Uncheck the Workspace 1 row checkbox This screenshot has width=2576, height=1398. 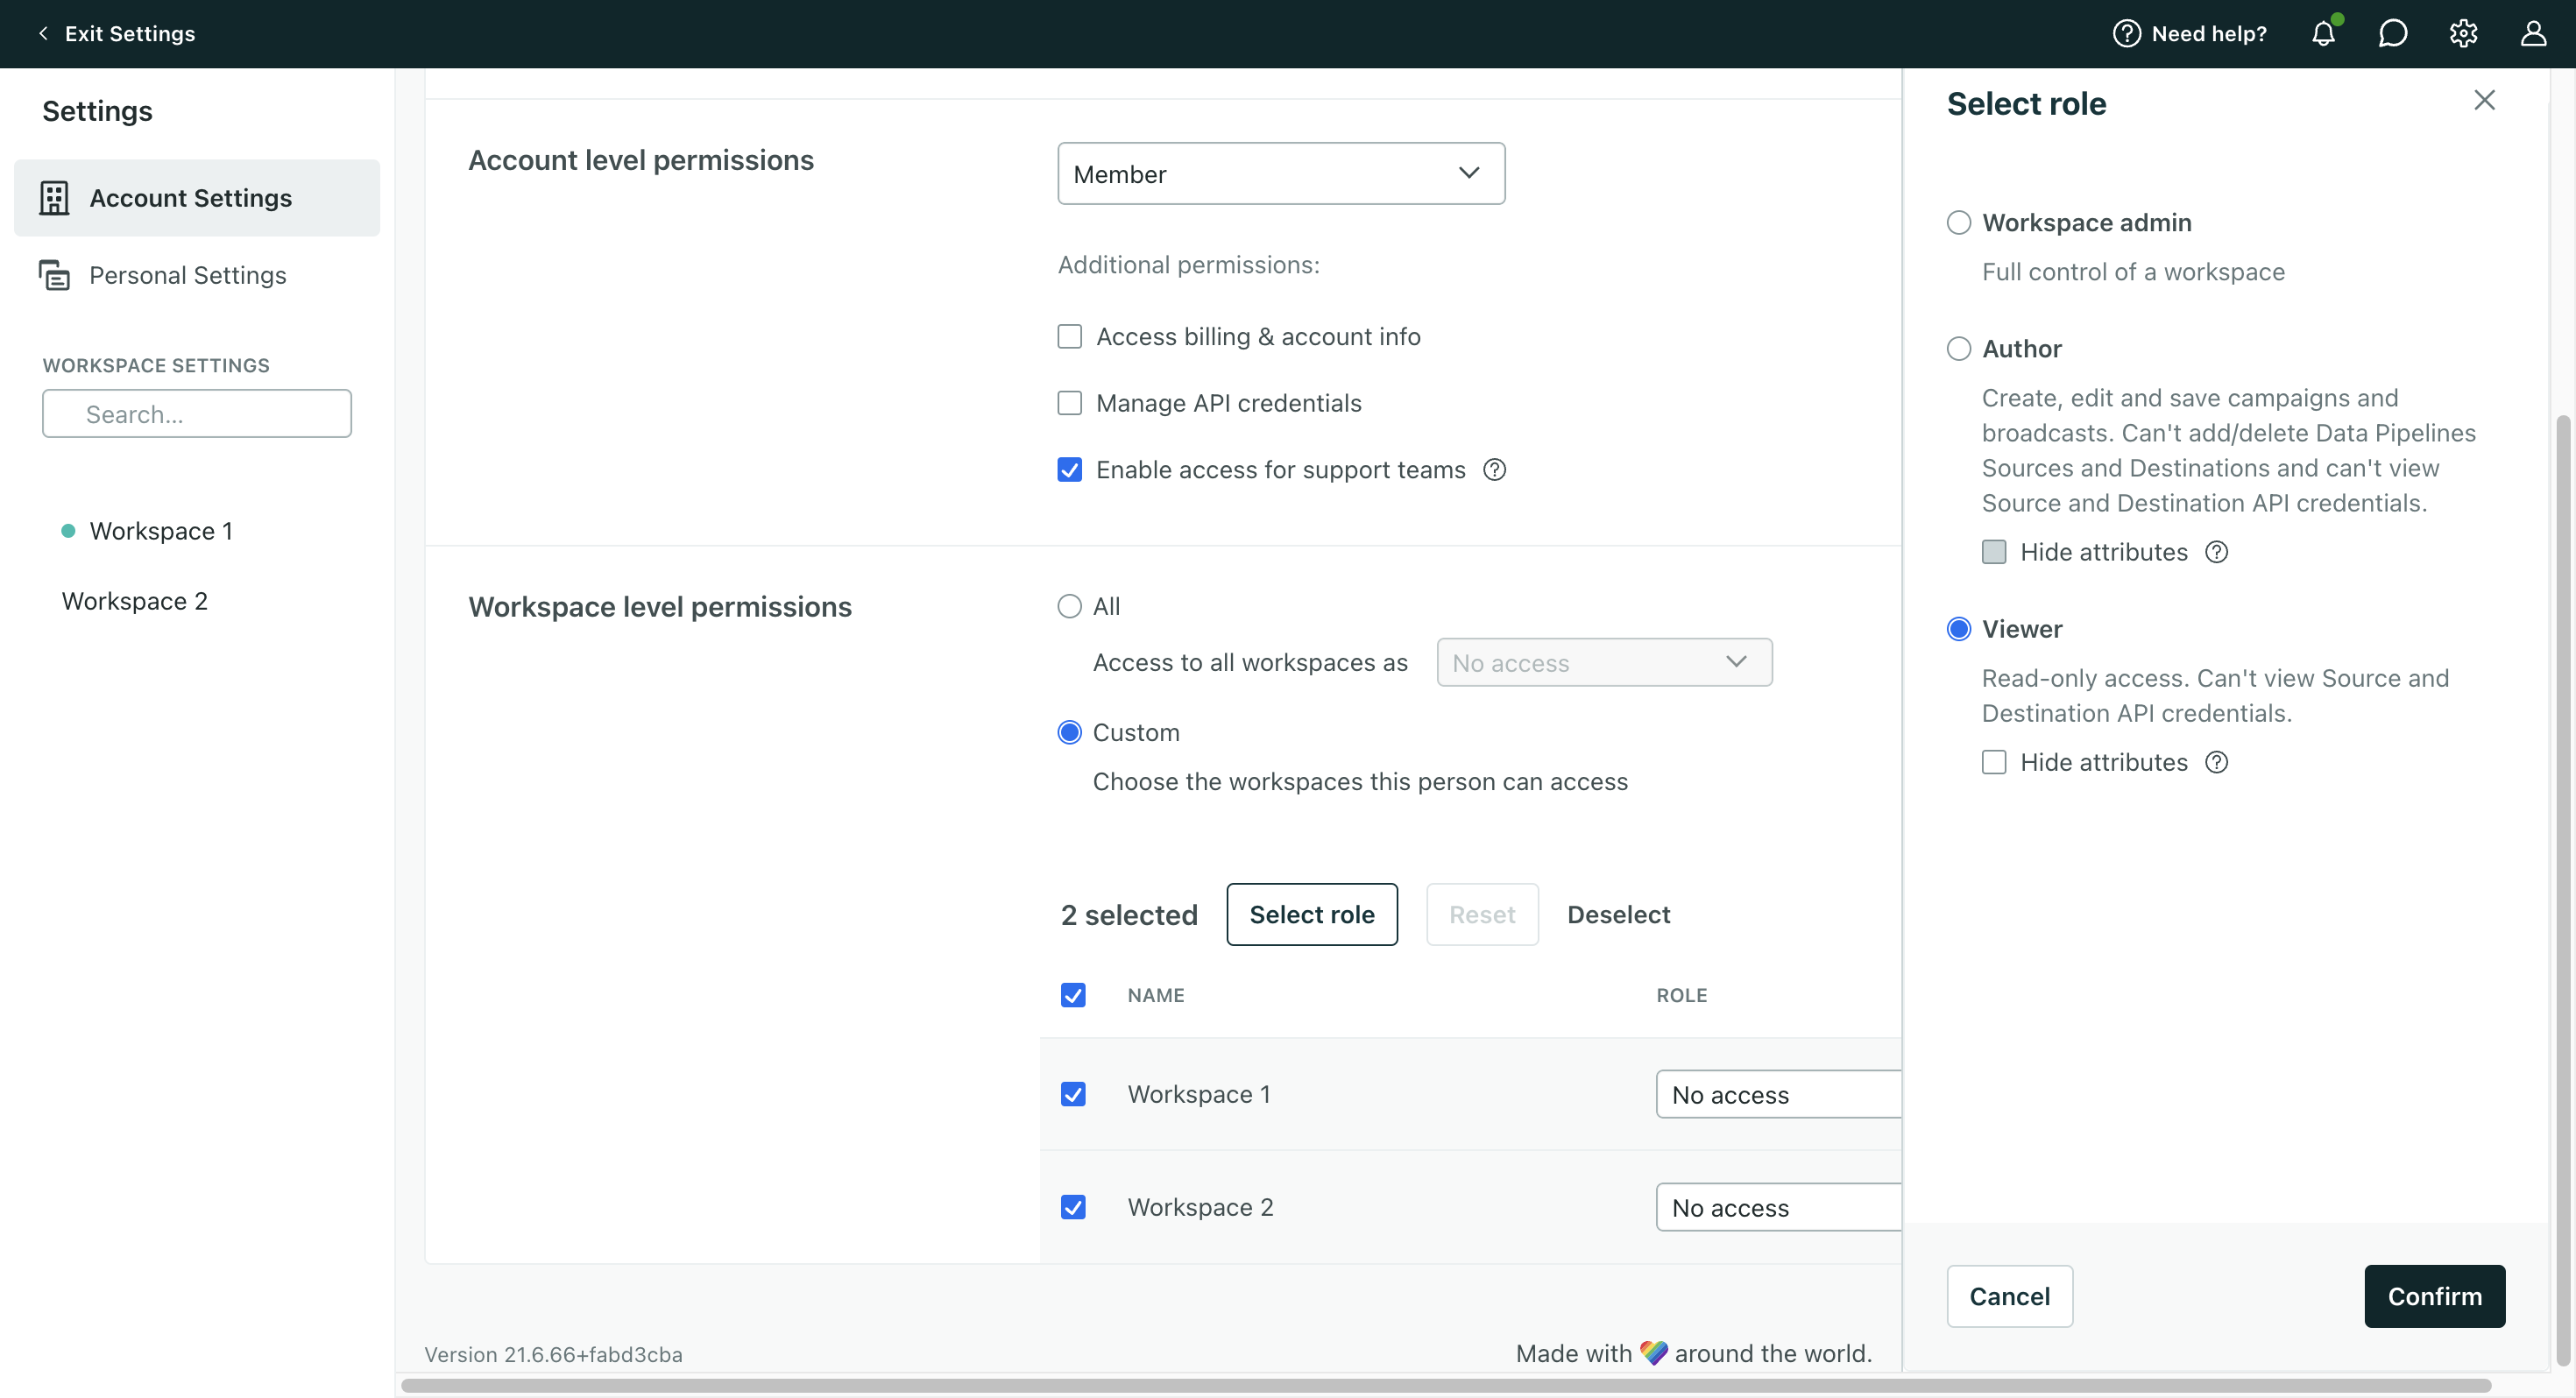pyautogui.click(x=1073, y=1094)
